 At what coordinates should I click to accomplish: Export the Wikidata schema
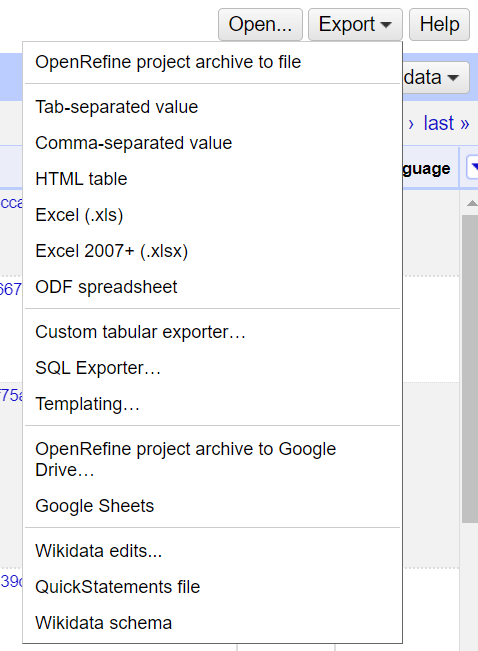point(212,623)
